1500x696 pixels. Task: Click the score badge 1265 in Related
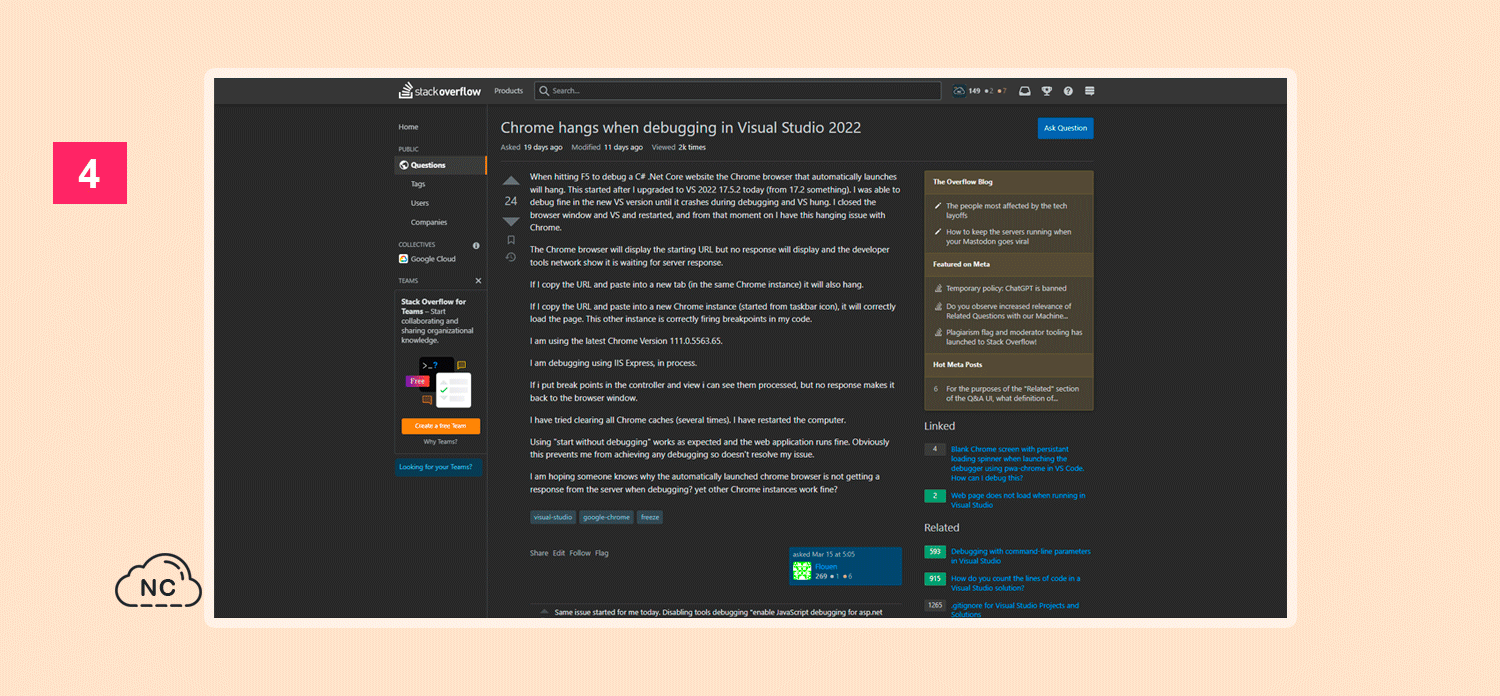tap(935, 605)
